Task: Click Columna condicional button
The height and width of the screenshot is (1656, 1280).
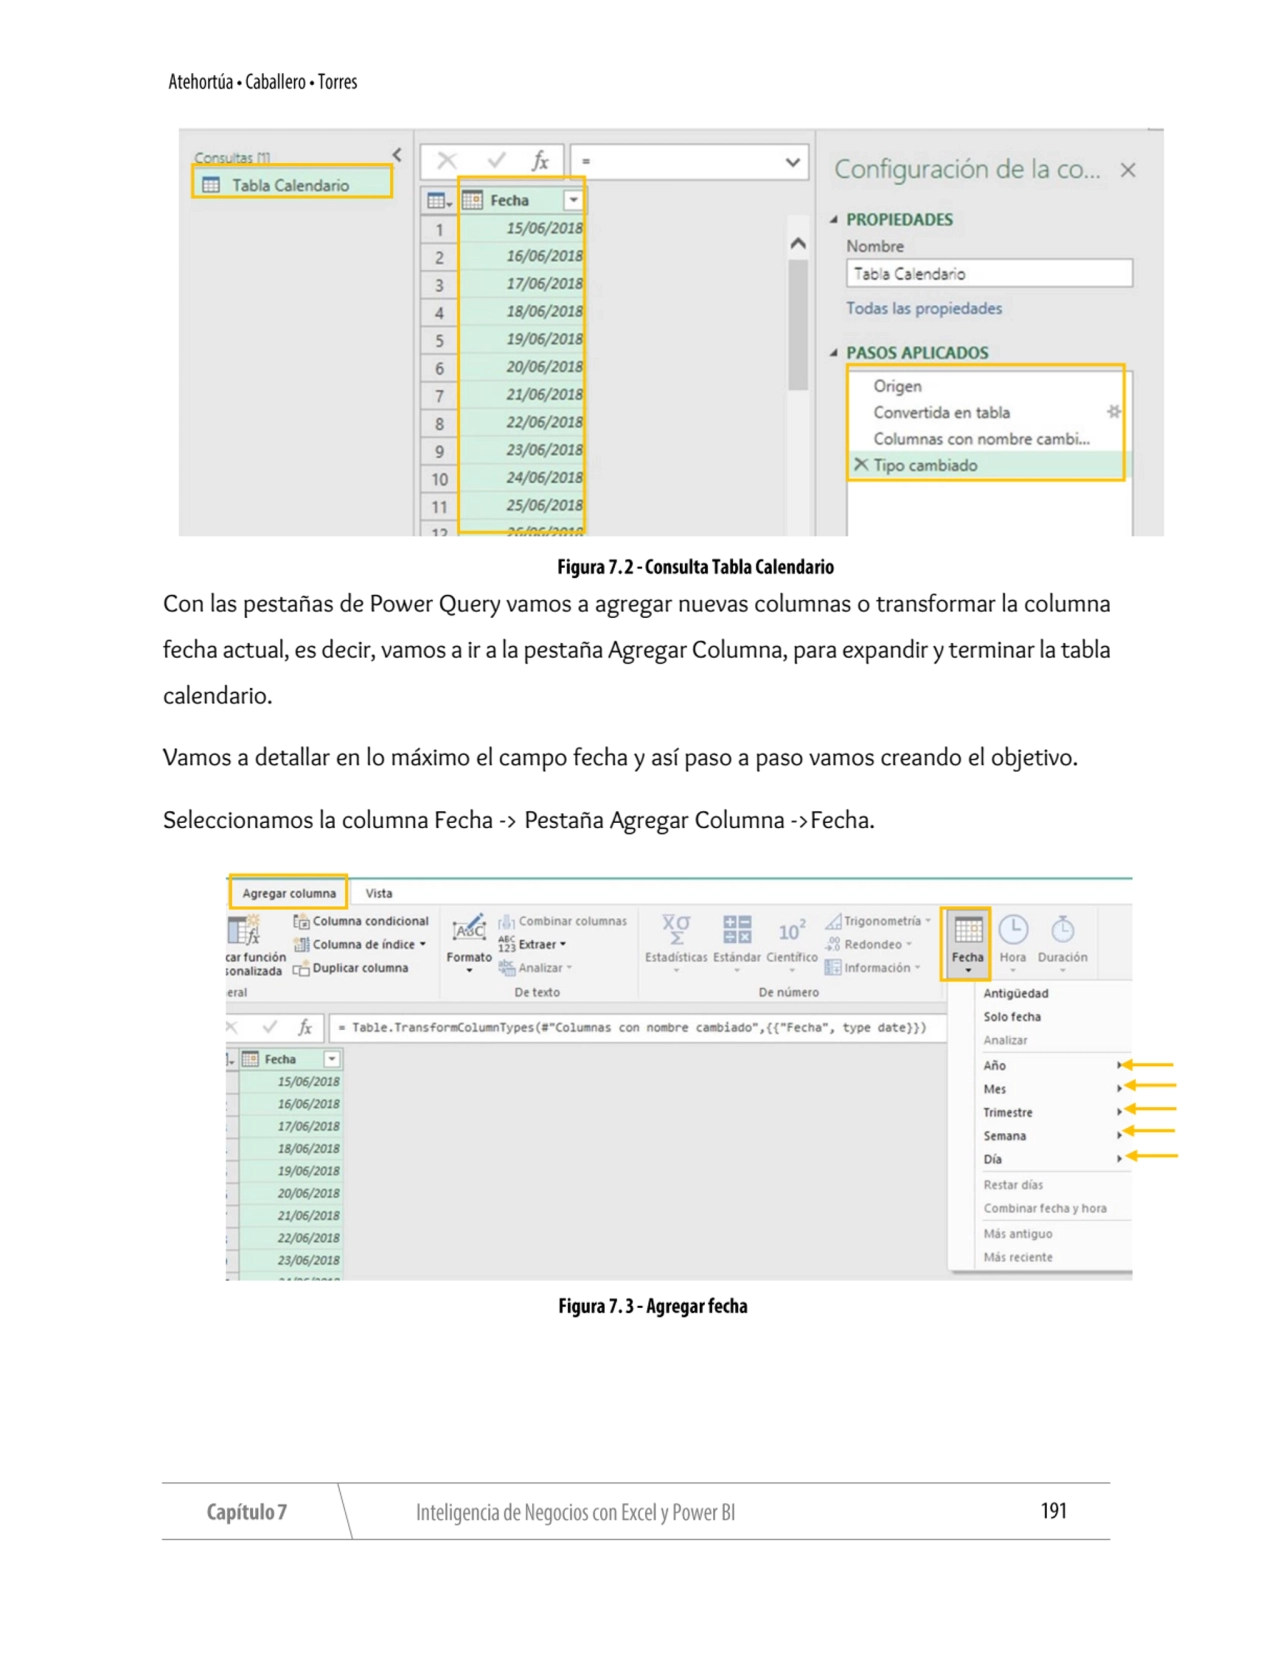Action: tap(361, 921)
